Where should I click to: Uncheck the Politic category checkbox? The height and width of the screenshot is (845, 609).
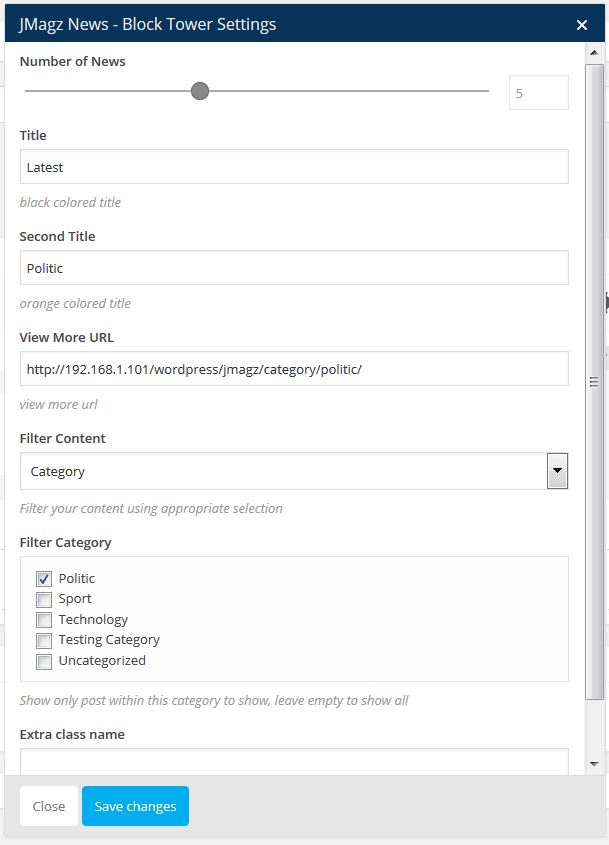click(44, 579)
